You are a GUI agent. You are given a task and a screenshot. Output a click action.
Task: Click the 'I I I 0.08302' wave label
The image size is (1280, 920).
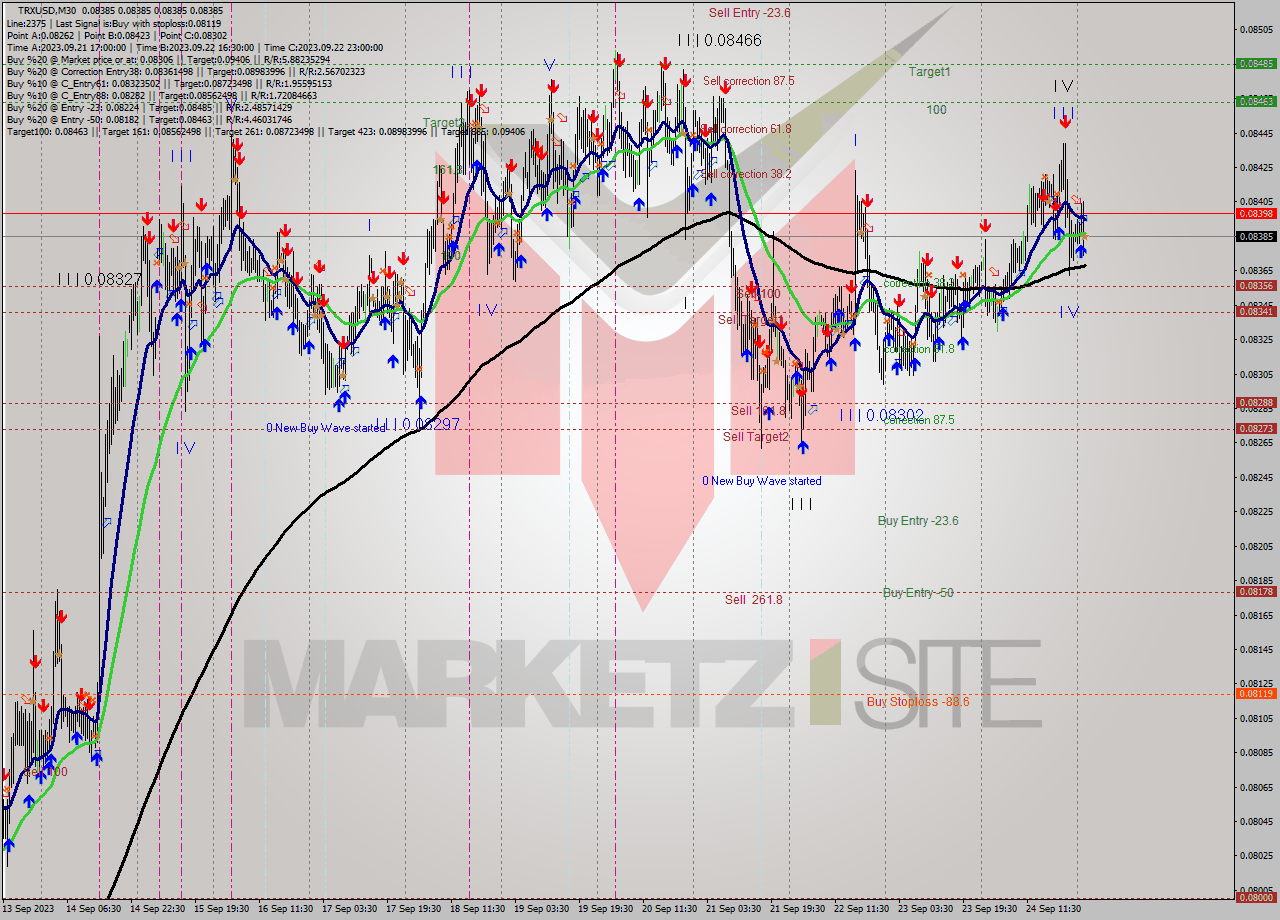tap(881, 414)
